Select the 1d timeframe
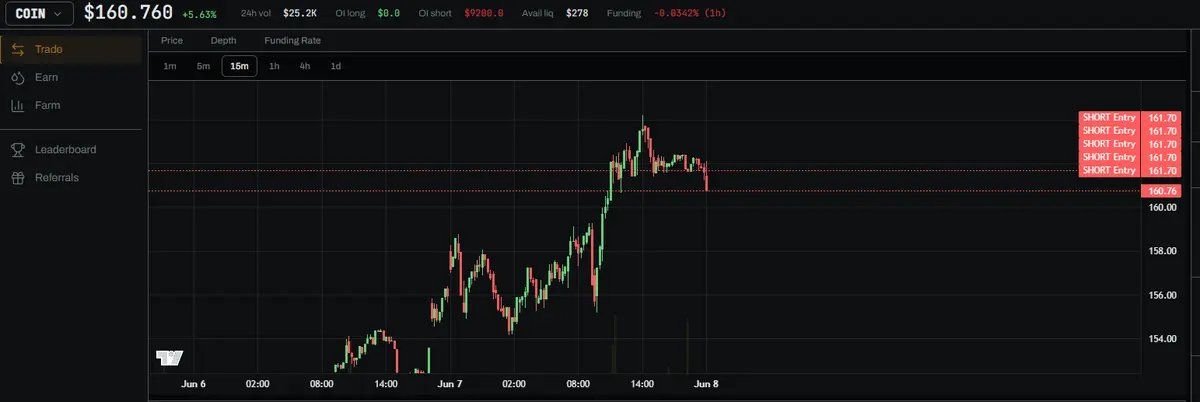 (336, 66)
